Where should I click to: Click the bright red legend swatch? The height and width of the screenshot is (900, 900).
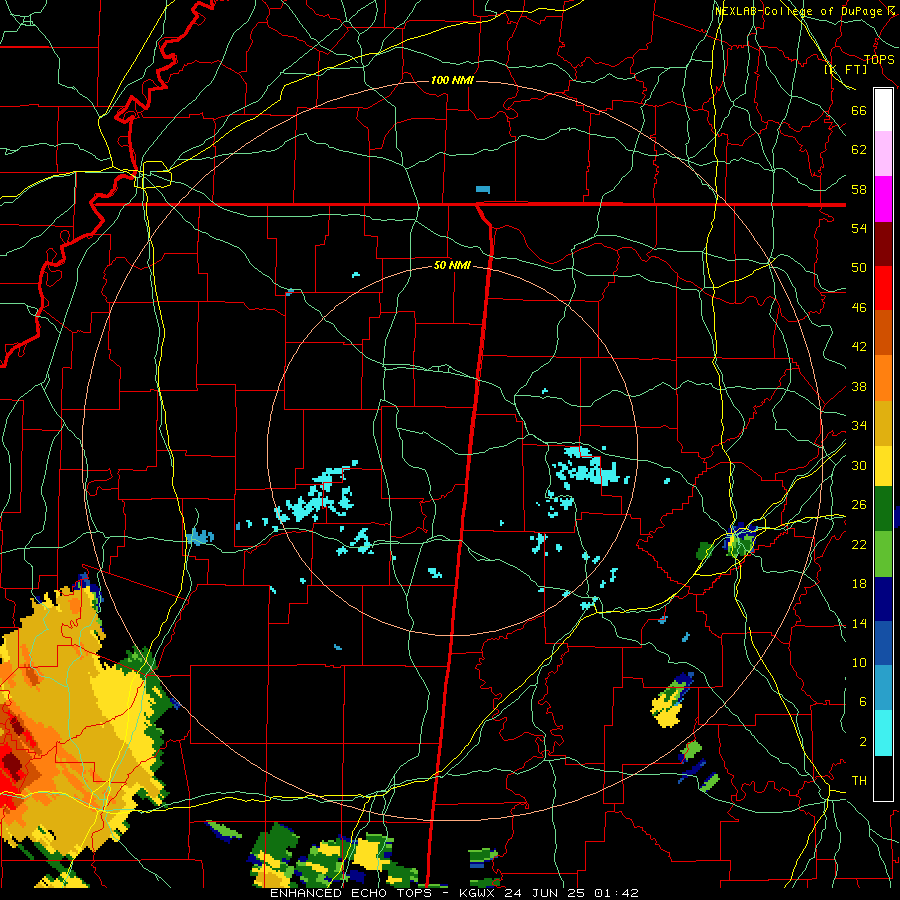click(x=883, y=288)
